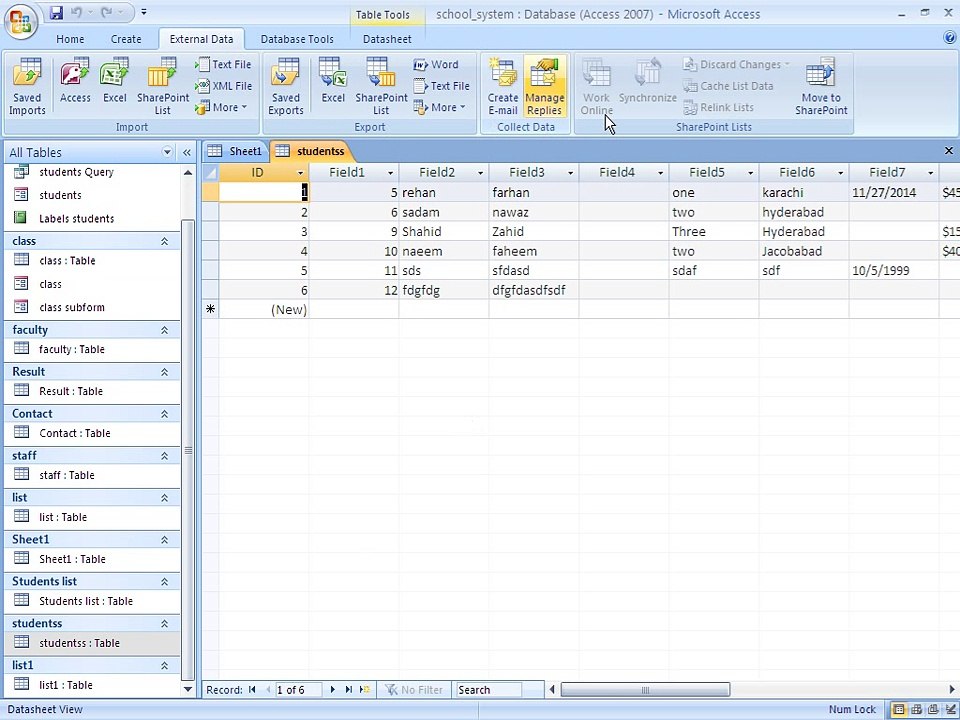The image size is (960, 720).
Task: Open Field1 column filter dropdown
Action: point(390,173)
